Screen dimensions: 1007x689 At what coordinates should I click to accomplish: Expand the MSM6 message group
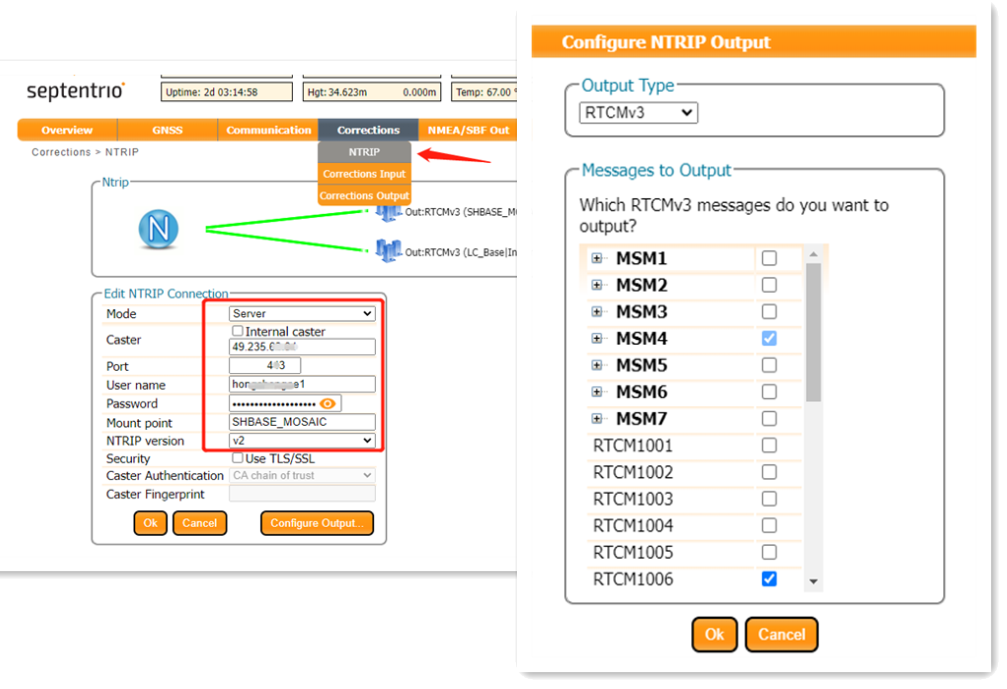tap(597, 392)
